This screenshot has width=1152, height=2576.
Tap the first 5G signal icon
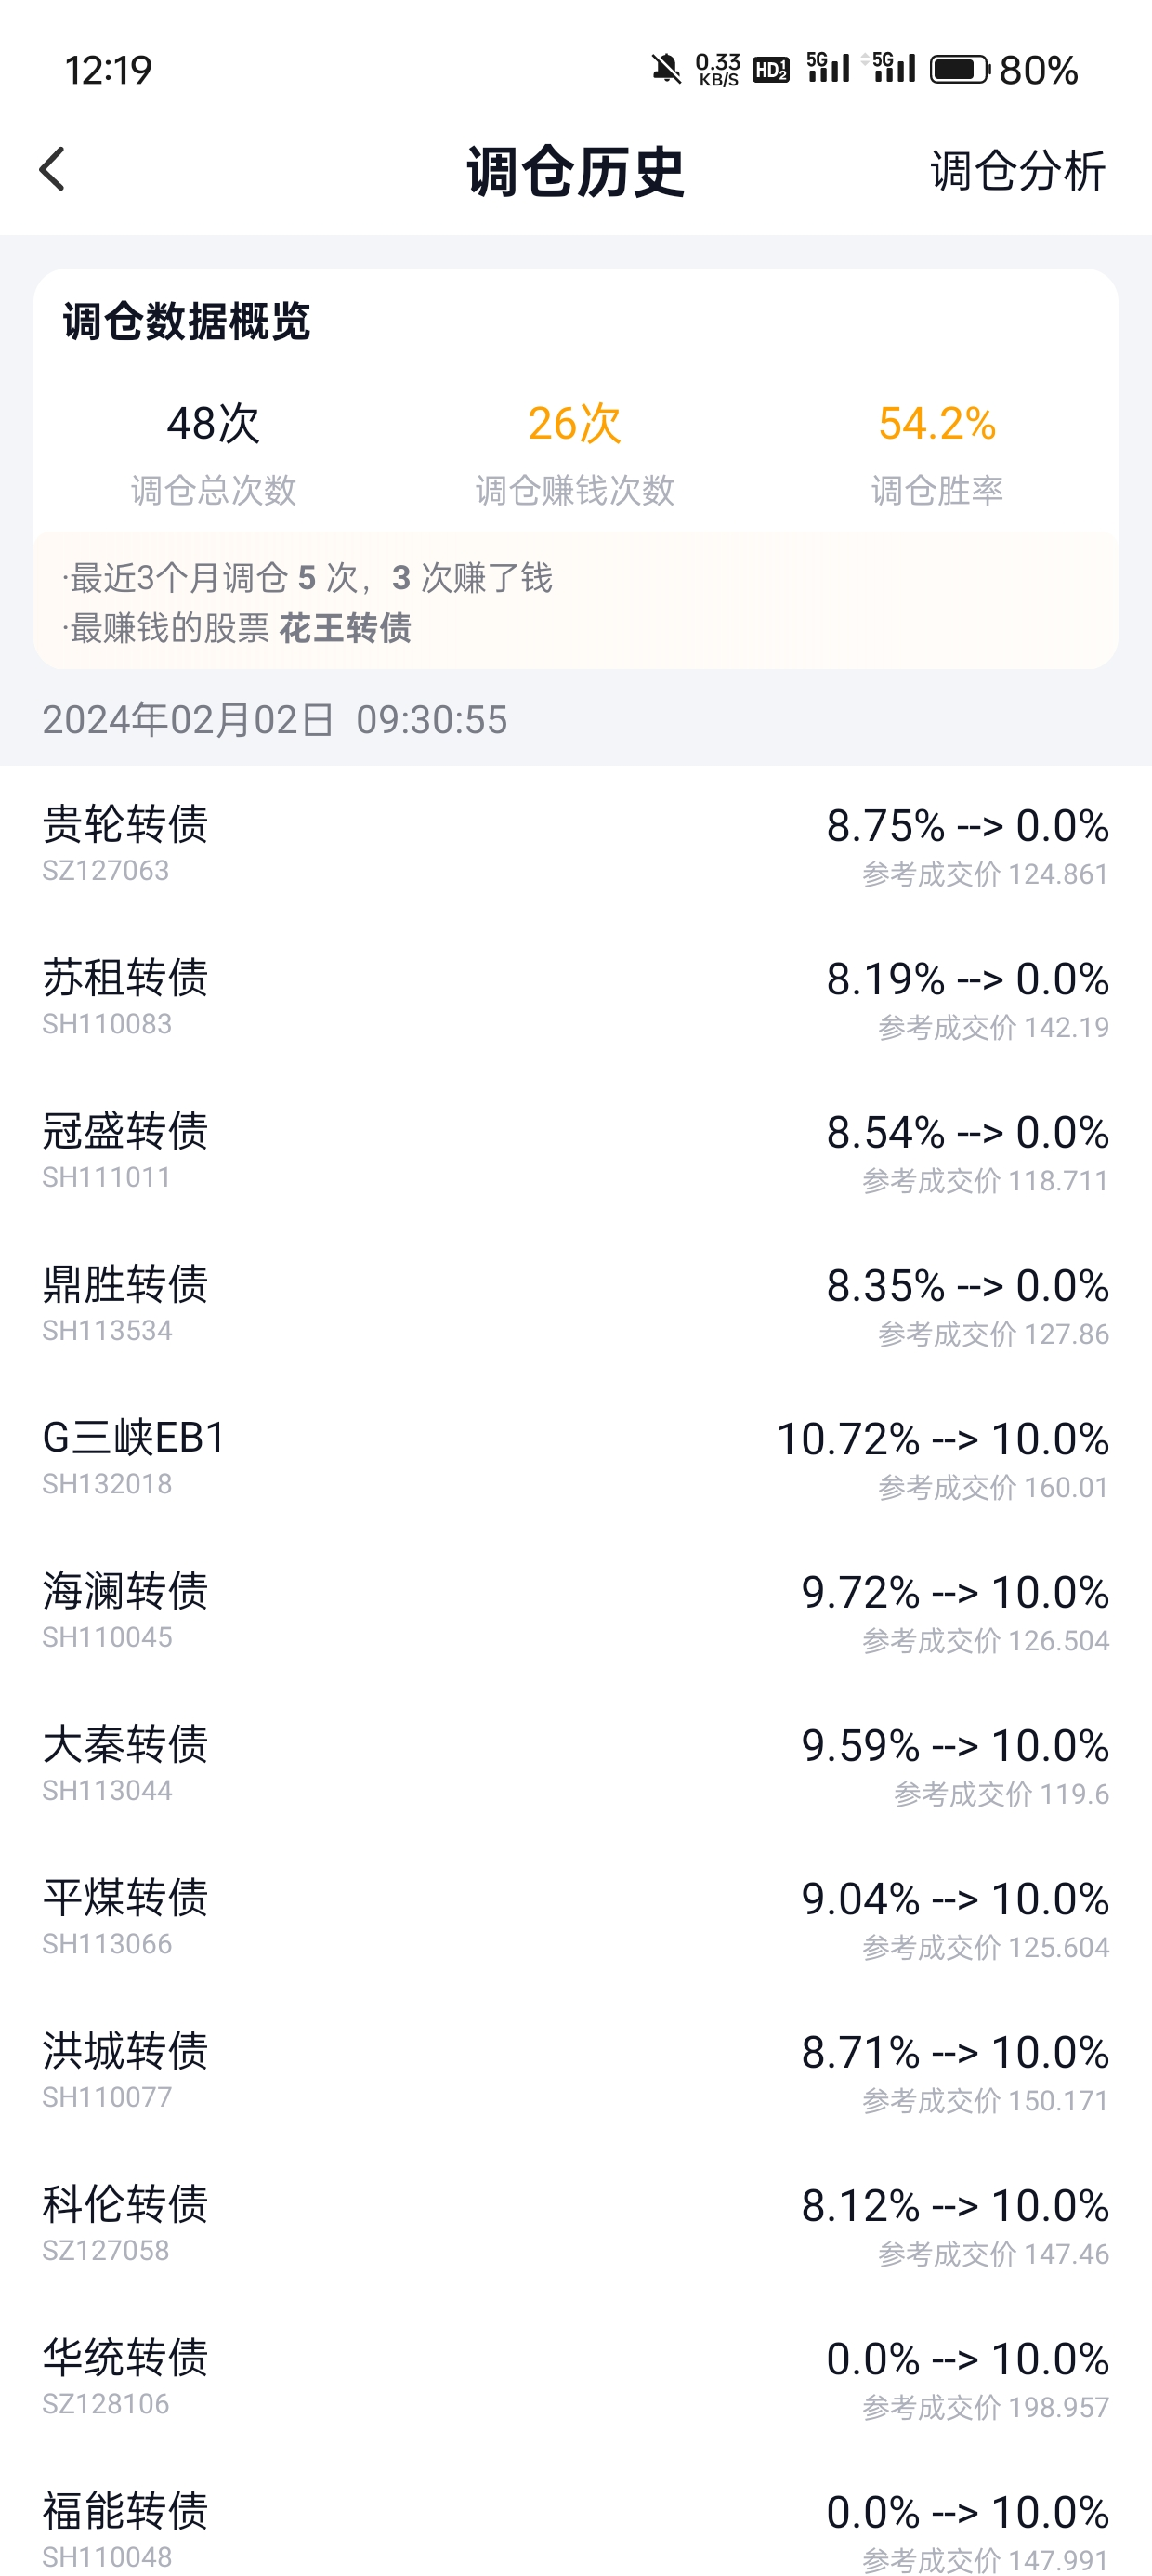click(x=828, y=67)
